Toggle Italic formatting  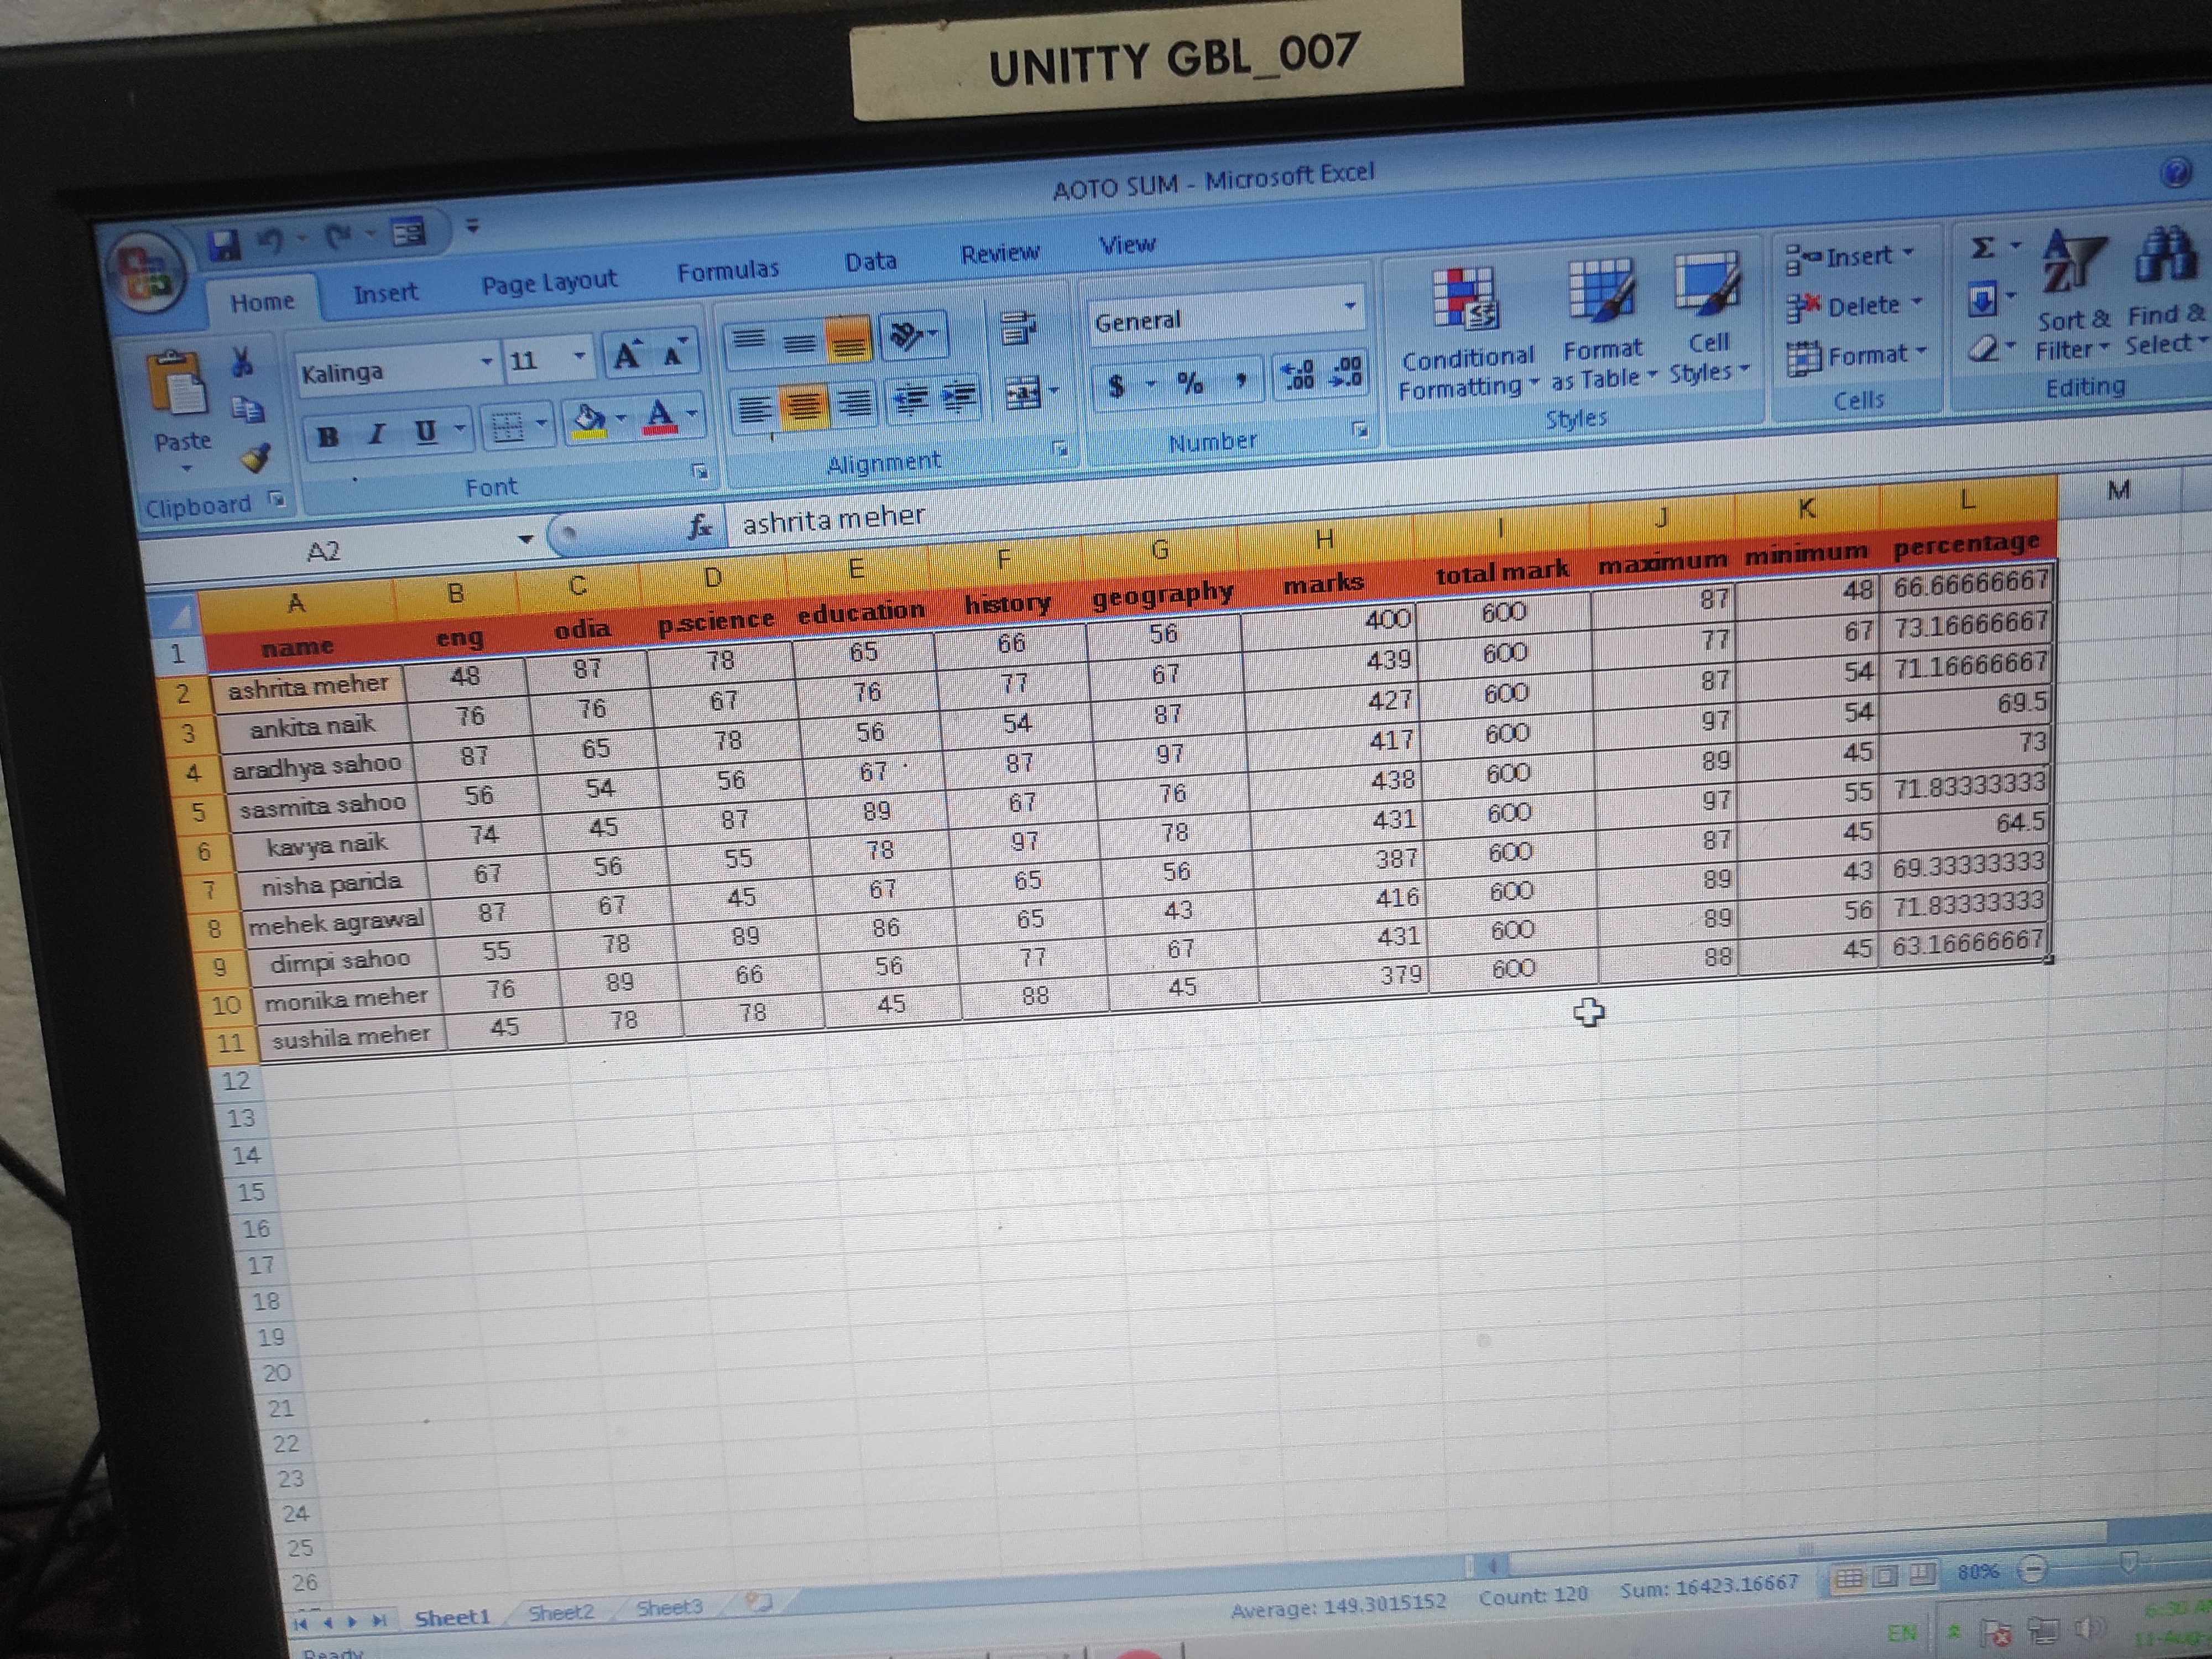pos(377,434)
